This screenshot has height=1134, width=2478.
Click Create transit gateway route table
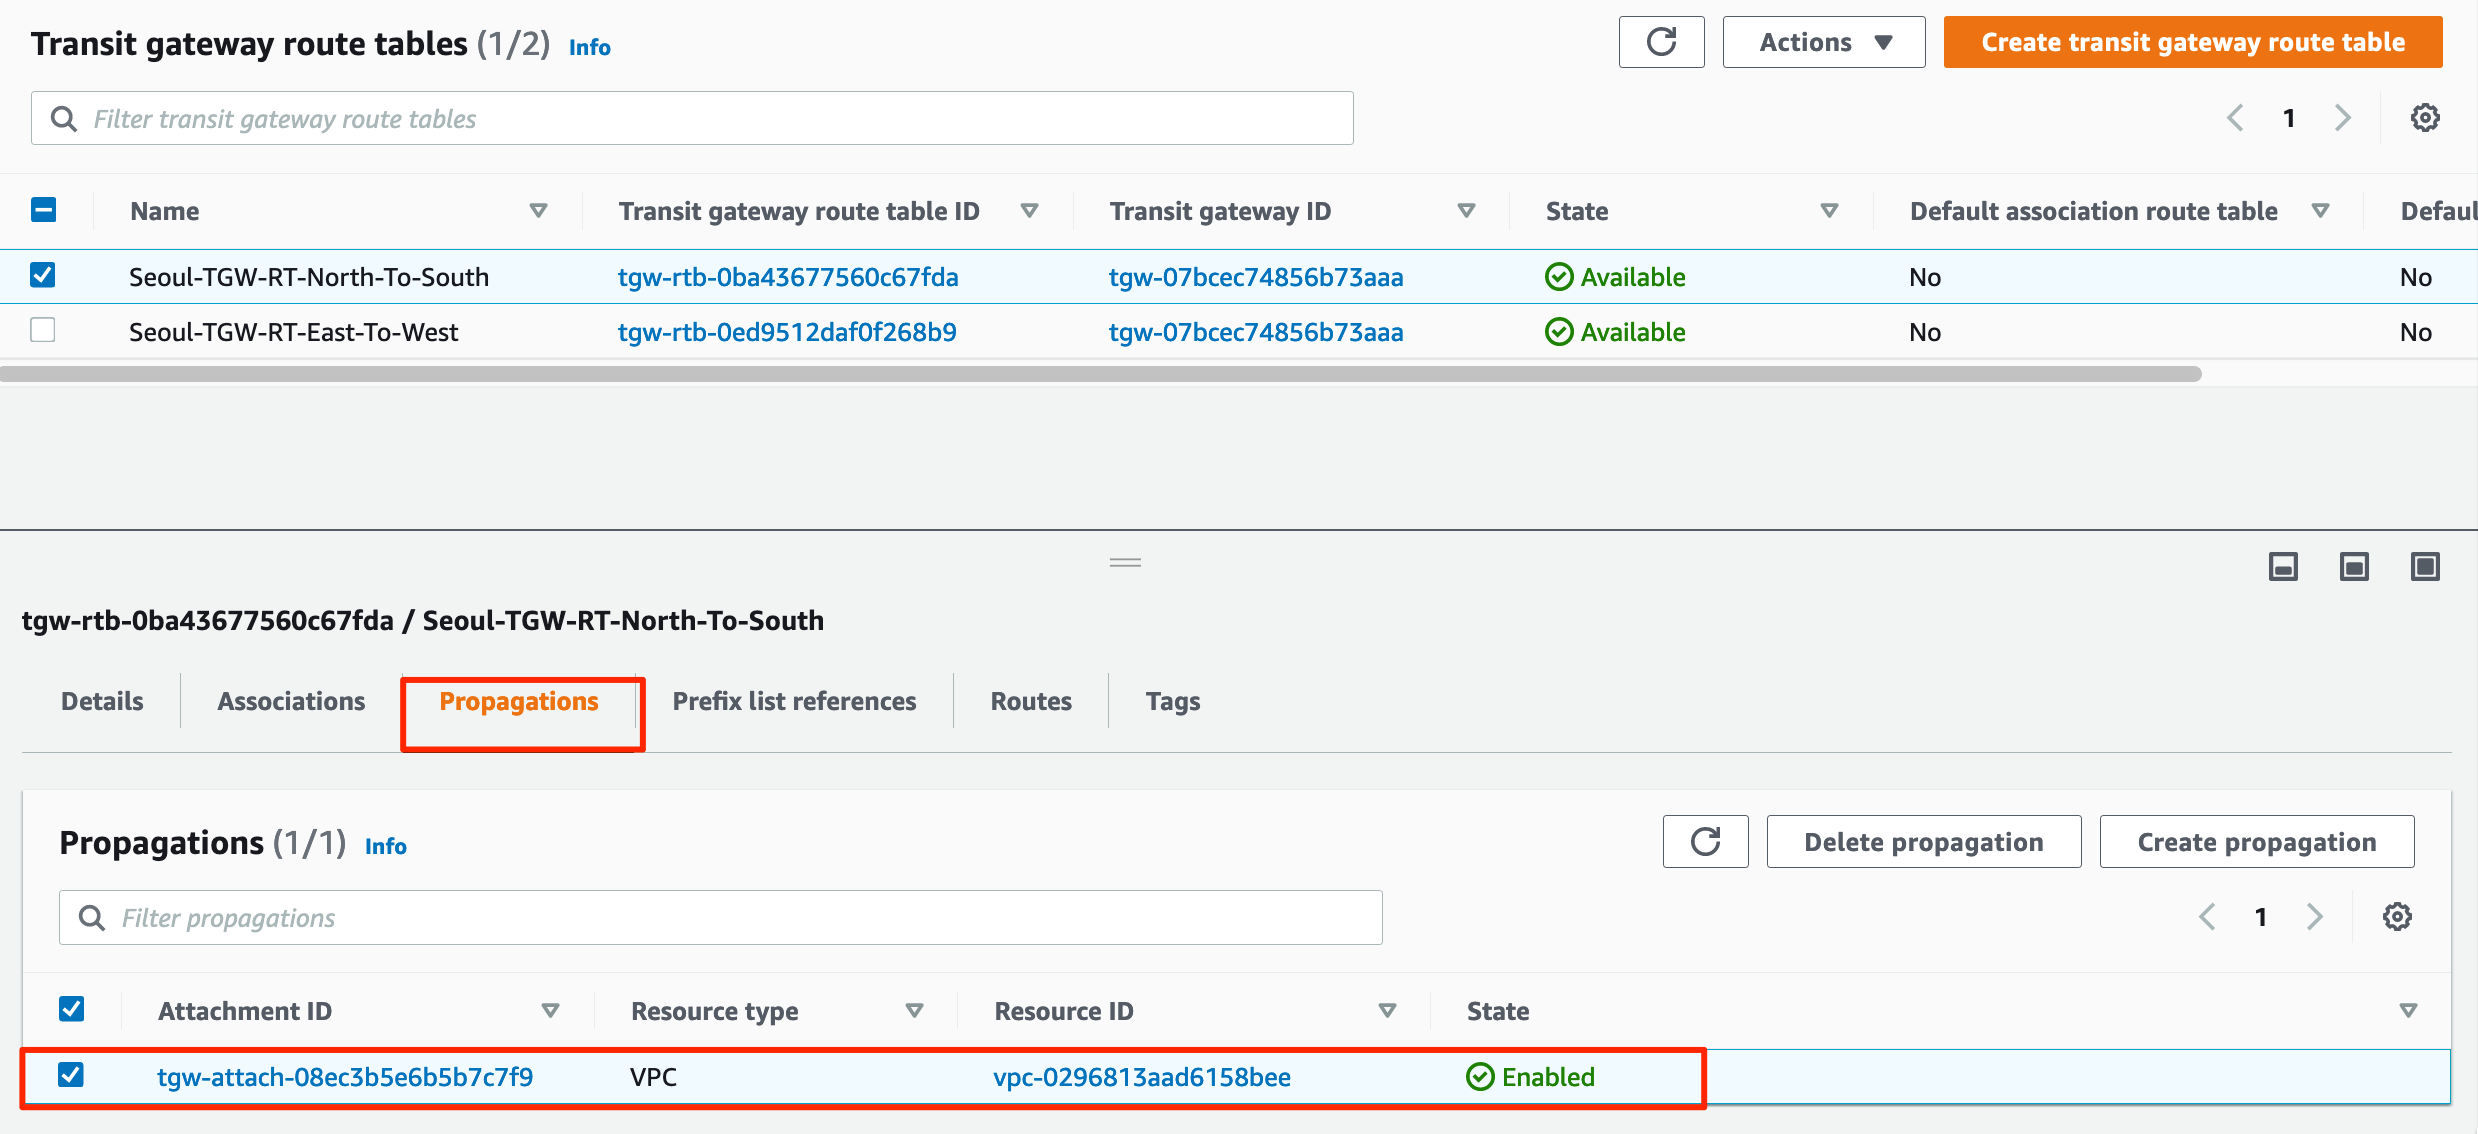point(2192,42)
